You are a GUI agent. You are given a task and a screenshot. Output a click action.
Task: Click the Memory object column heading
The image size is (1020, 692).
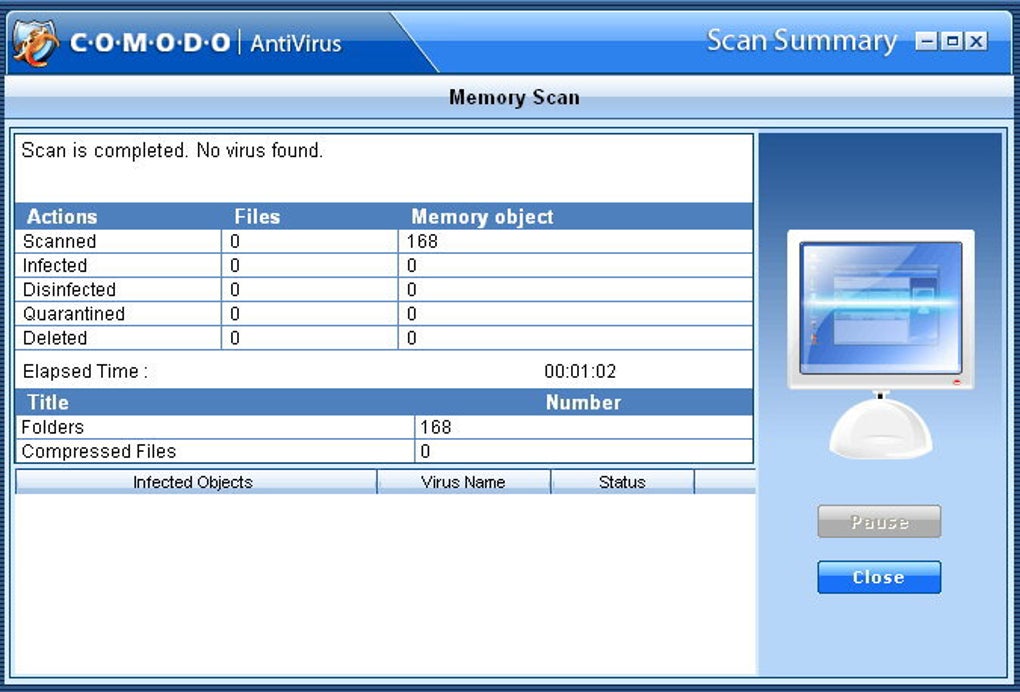(x=482, y=217)
